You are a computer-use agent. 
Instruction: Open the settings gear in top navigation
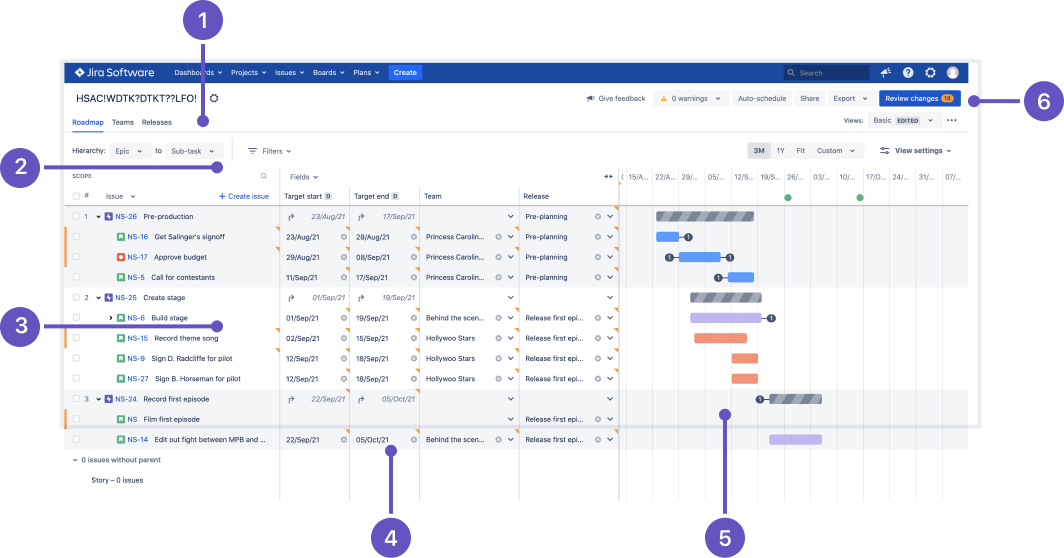(x=930, y=73)
